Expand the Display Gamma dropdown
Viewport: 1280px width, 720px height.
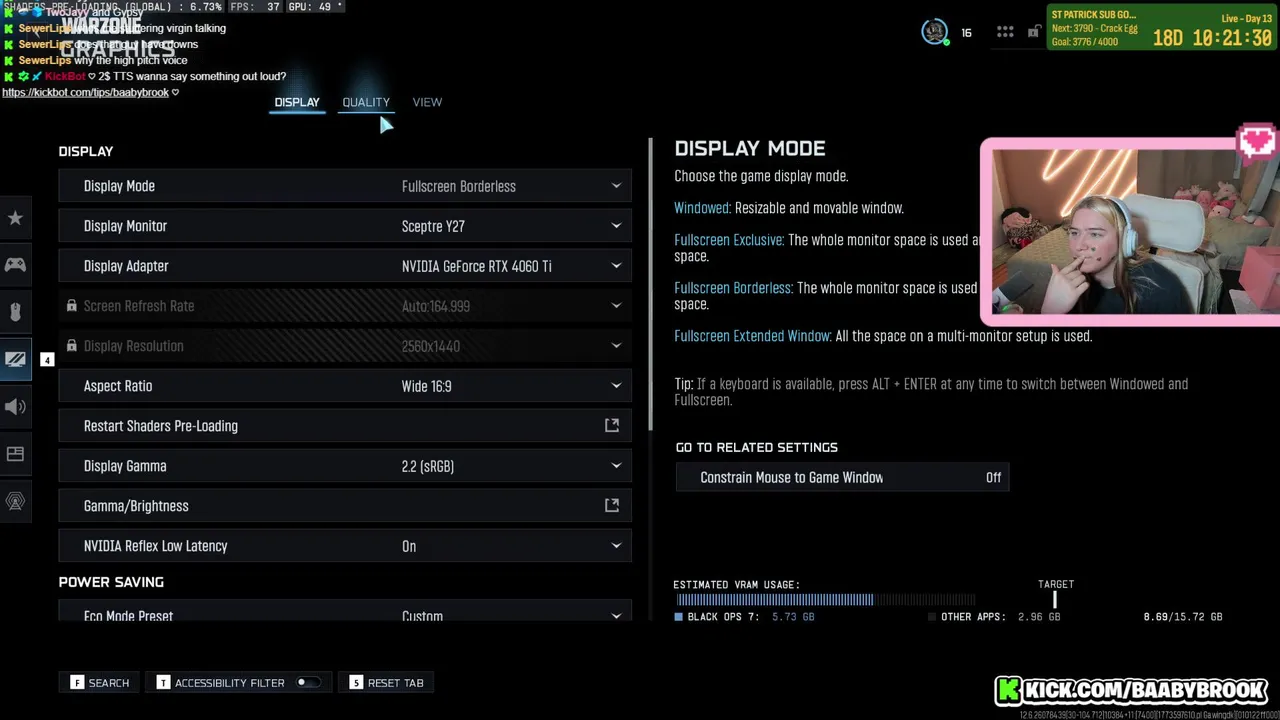tap(616, 466)
